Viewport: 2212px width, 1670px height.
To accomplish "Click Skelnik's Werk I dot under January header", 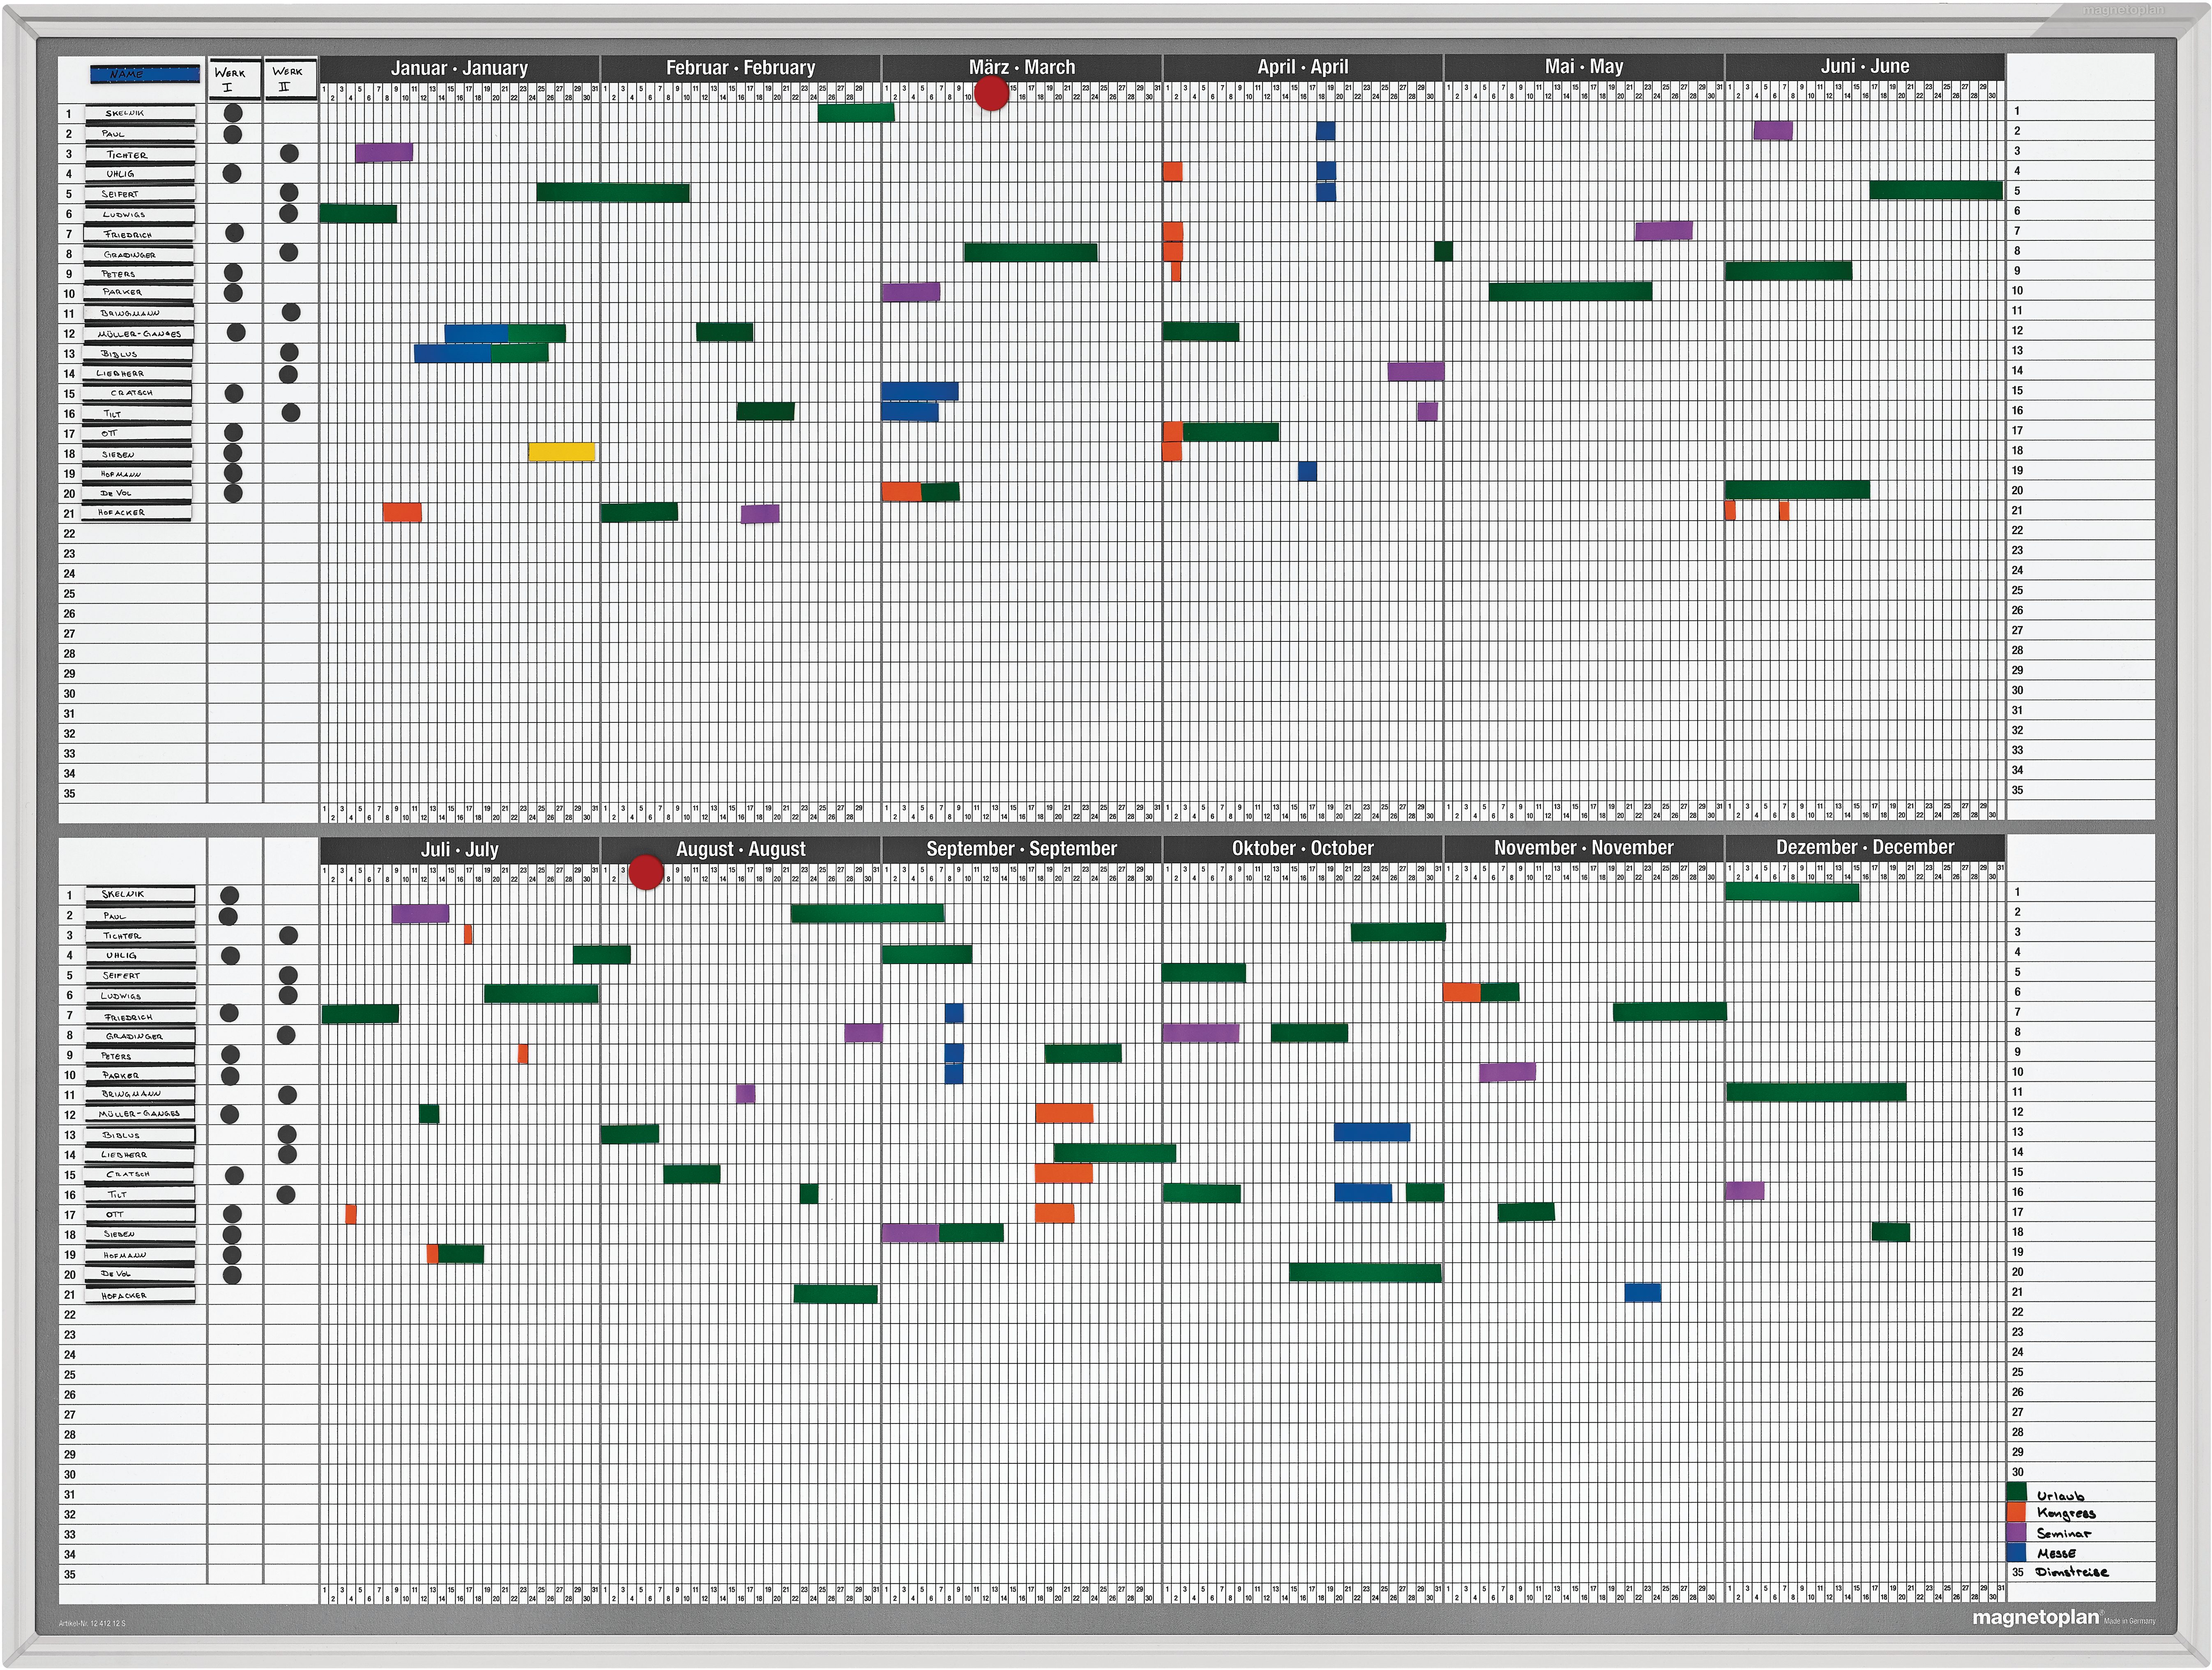I will coord(233,113).
